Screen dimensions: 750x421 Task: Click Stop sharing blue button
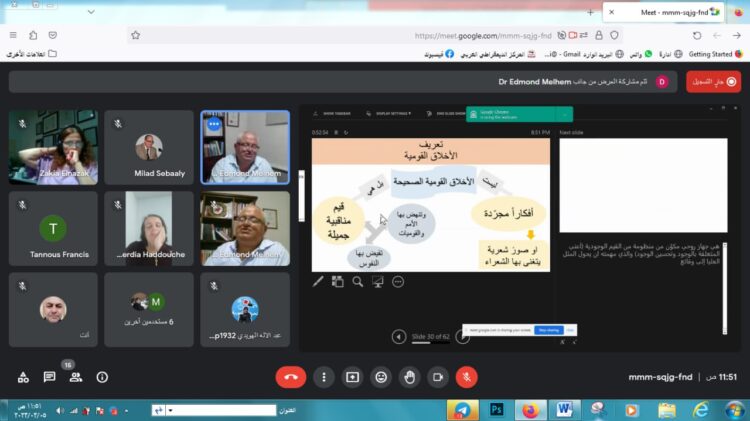tap(549, 330)
